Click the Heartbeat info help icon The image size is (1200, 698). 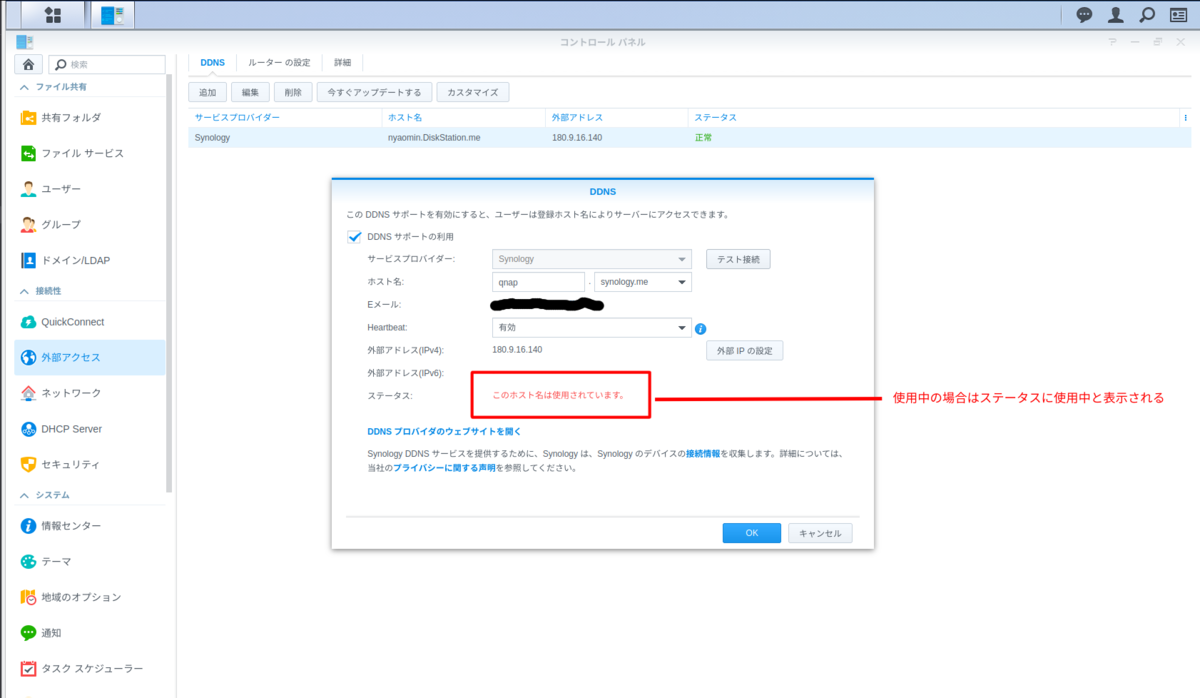coord(701,328)
